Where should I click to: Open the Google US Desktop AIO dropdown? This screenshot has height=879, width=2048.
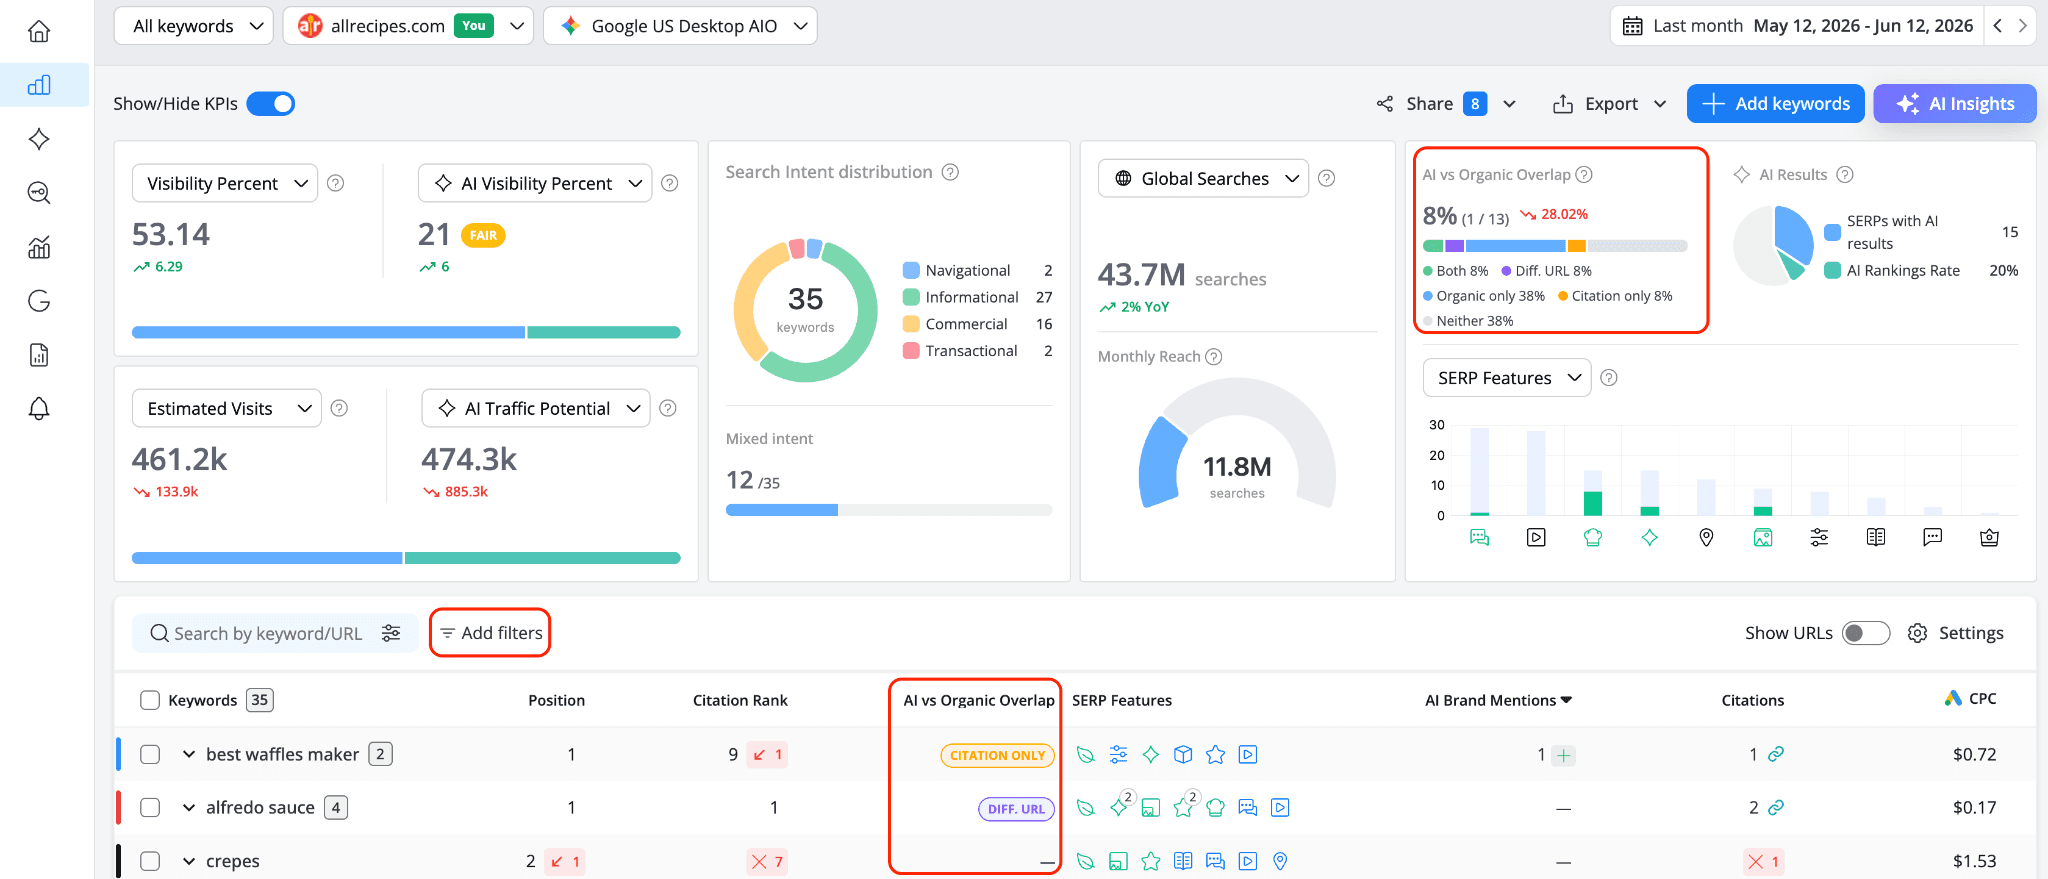coord(680,26)
